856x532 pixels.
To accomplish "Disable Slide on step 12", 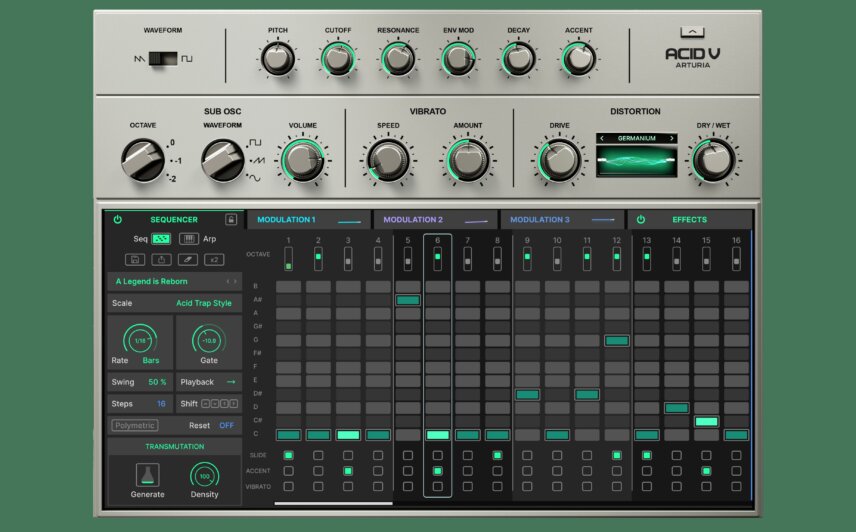I will click(x=616, y=455).
